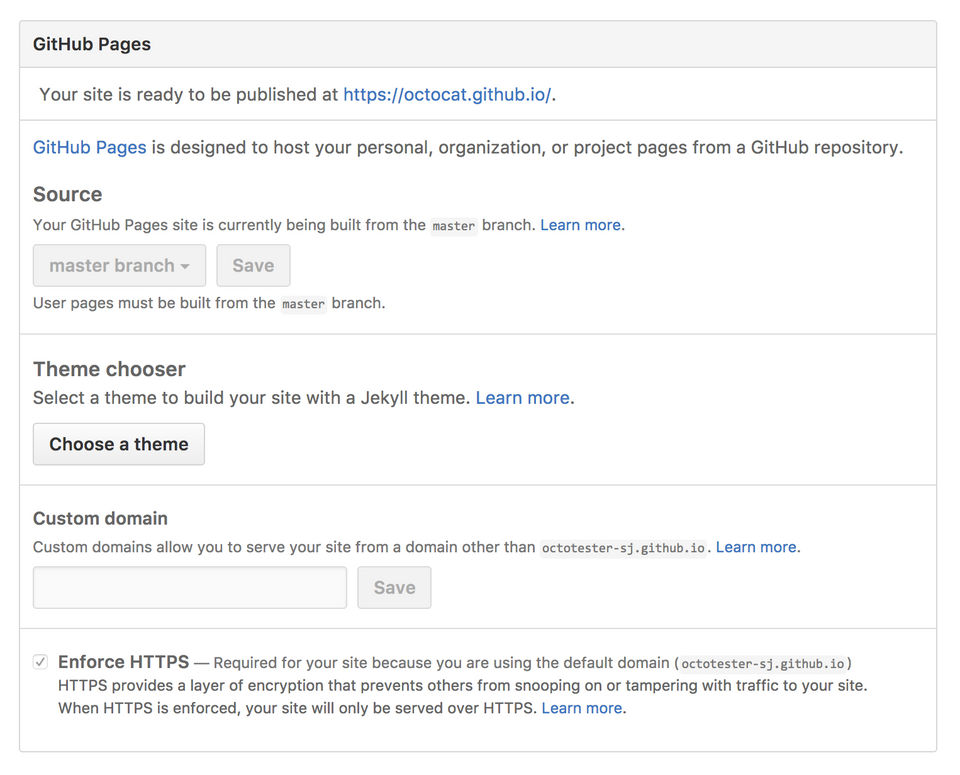Image resolution: width=960 pixels, height=775 pixels.
Task: Open Learn more link for Source branch
Action: (581, 225)
